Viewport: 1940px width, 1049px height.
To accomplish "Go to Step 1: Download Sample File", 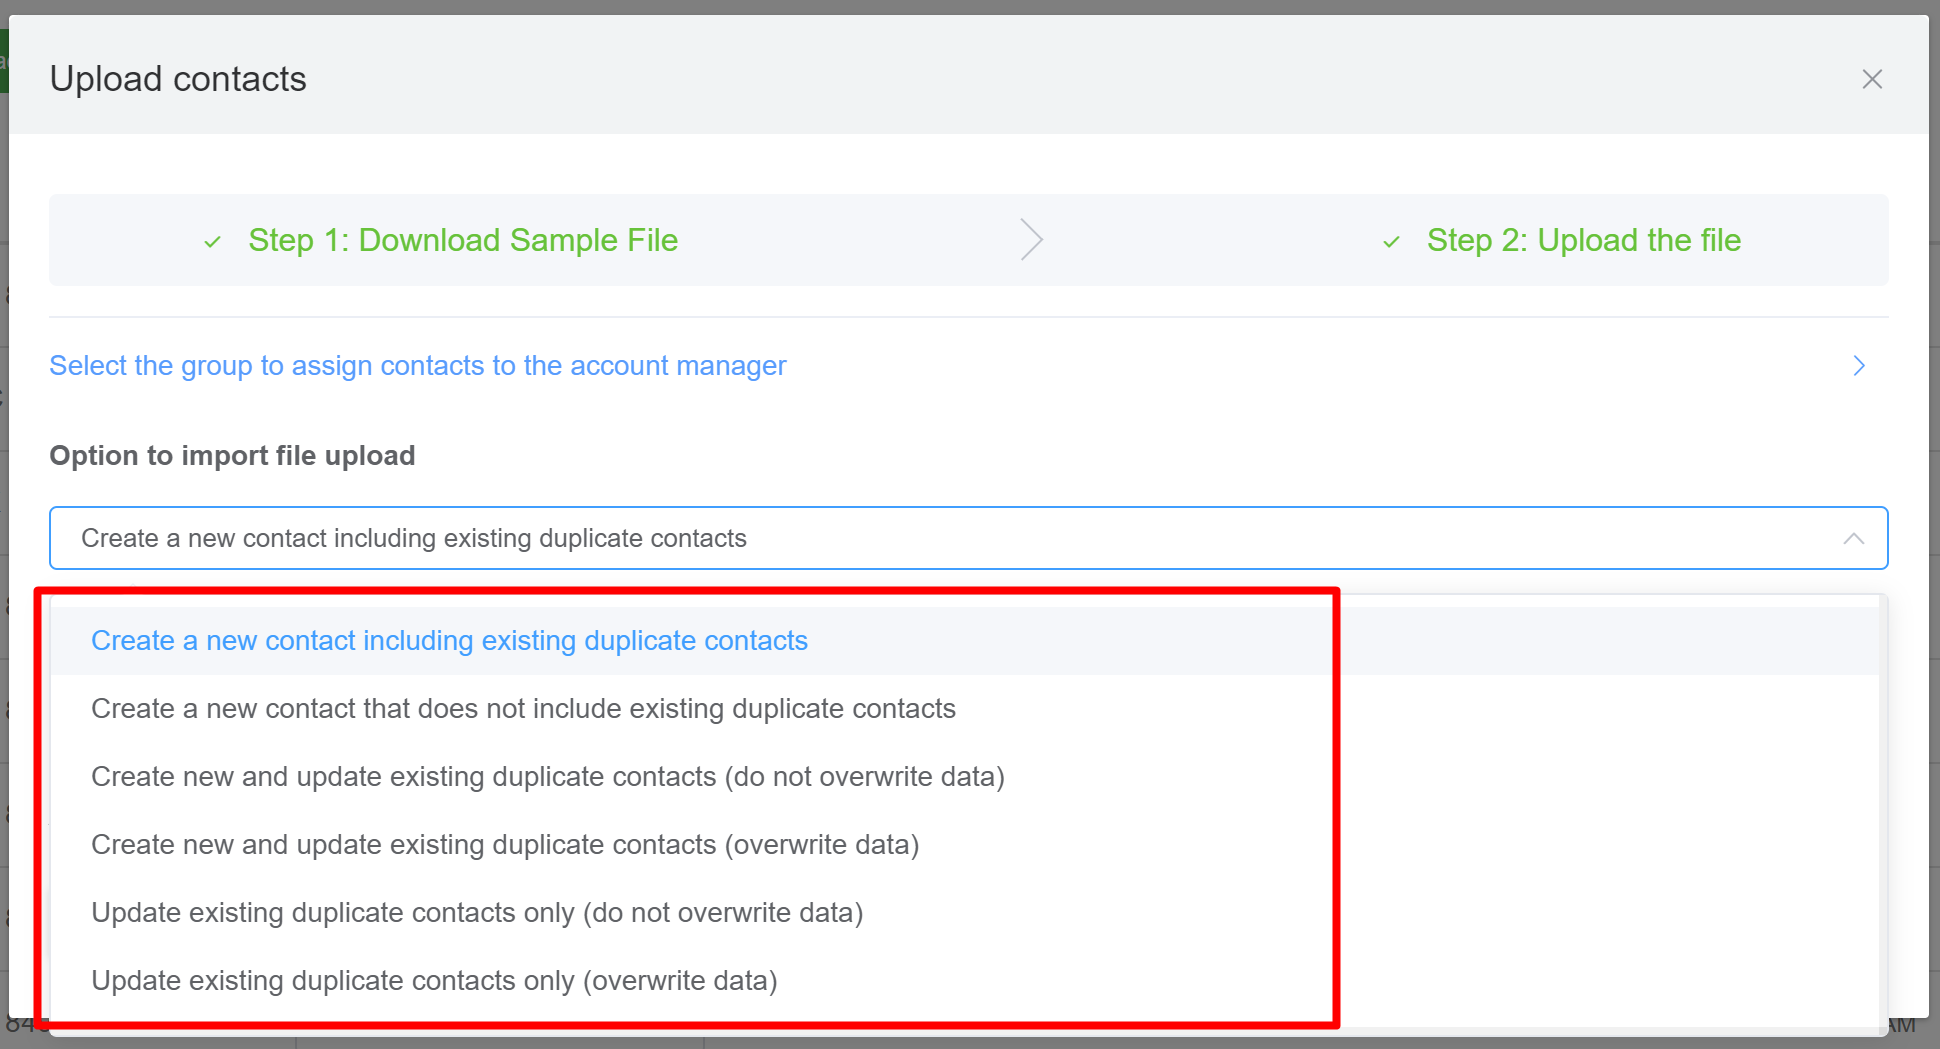I will click(462, 240).
